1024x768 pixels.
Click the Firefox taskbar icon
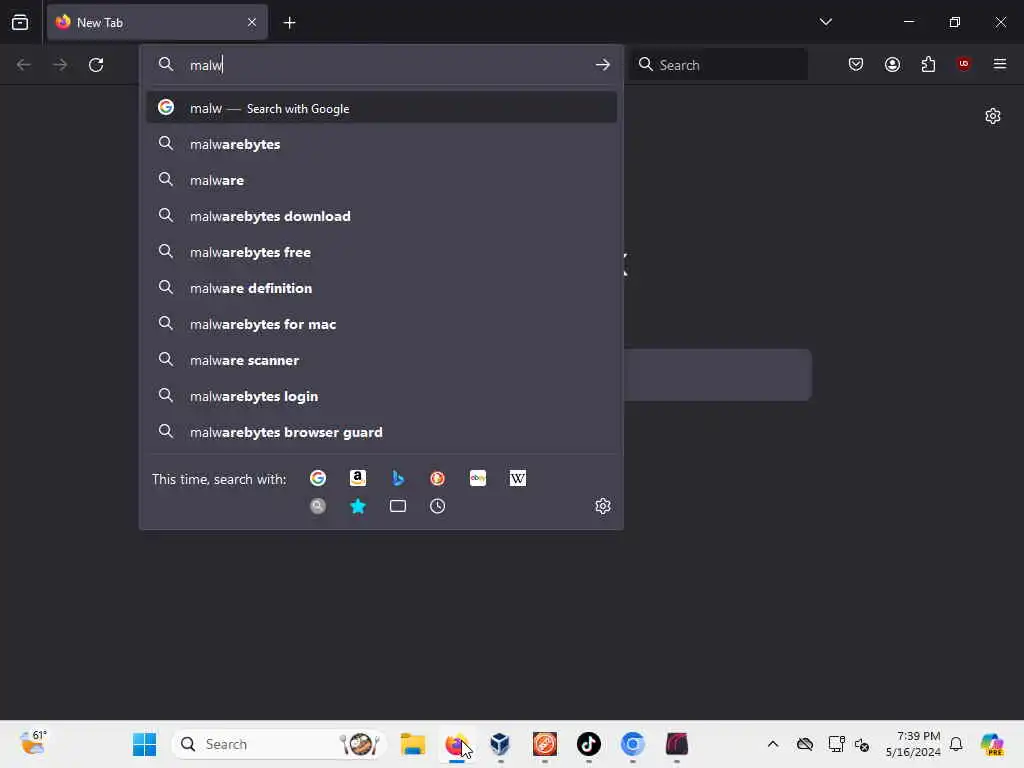(456, 744)
